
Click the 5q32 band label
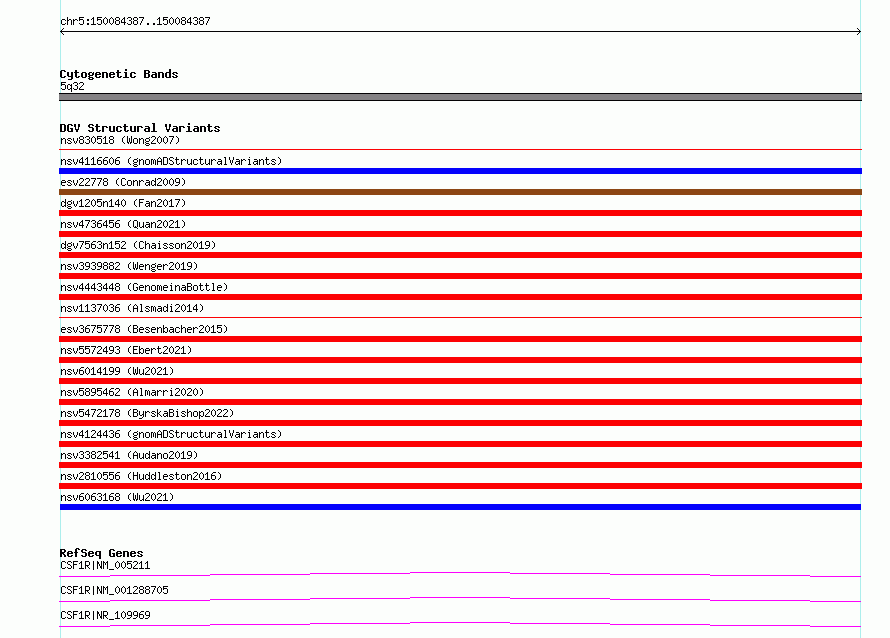click(72, 86)
